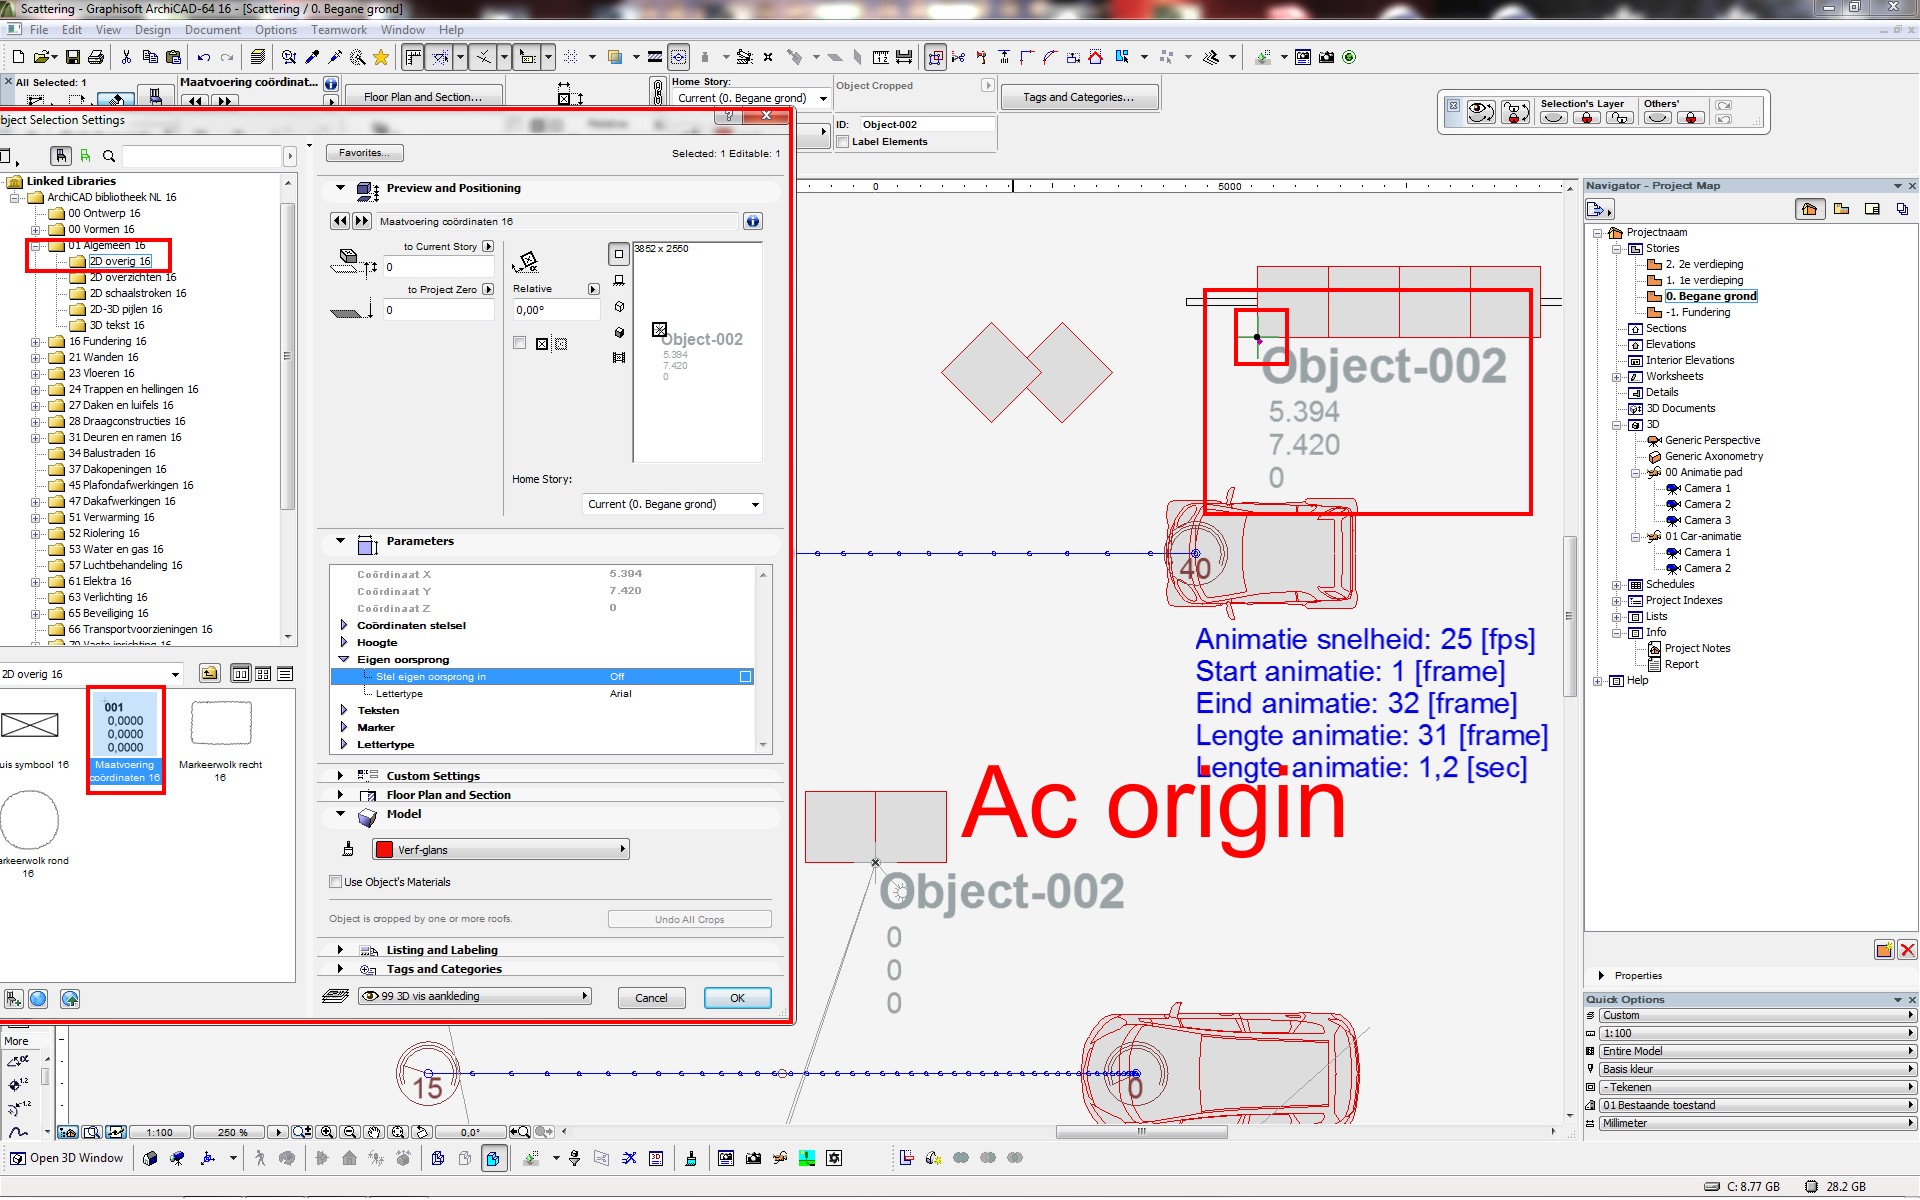Click the Save icon in the toolbar

click(73, 57)
